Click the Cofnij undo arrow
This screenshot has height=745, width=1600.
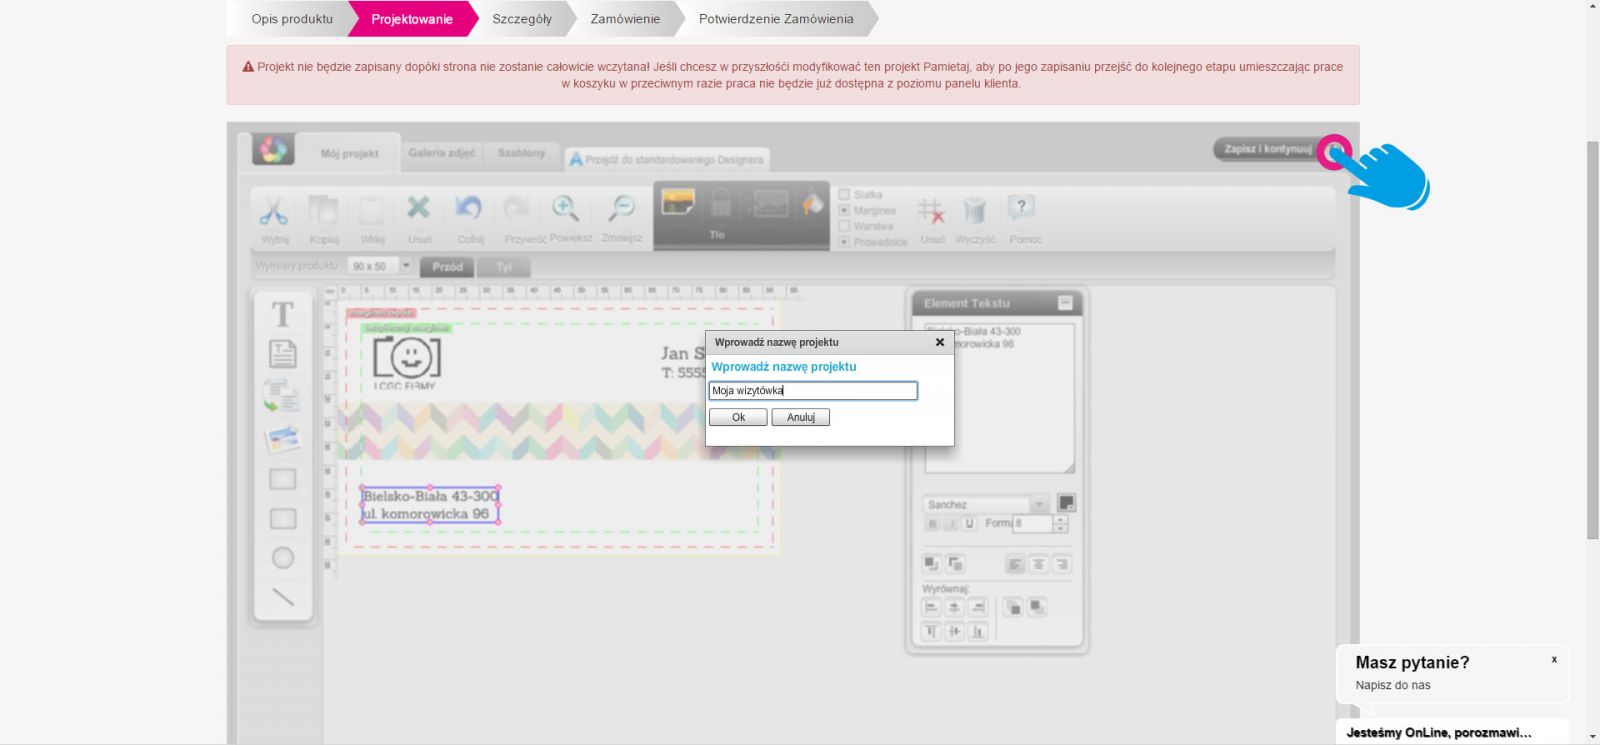point(468,209)
